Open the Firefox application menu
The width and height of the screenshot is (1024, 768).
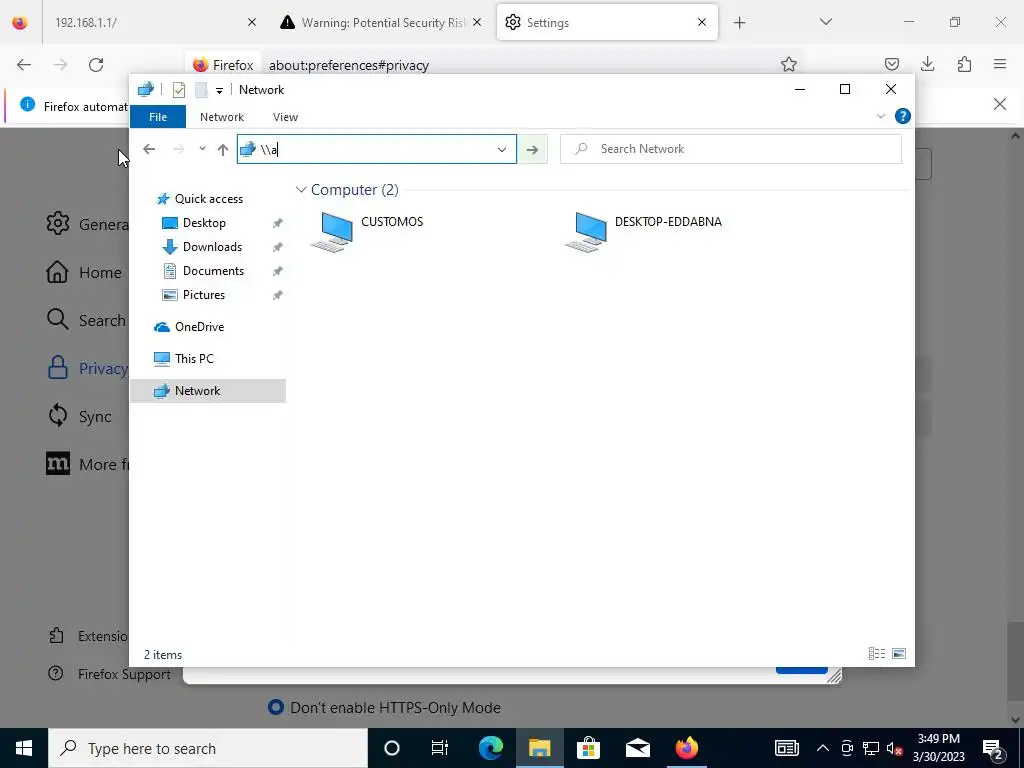click(1000, 64)
